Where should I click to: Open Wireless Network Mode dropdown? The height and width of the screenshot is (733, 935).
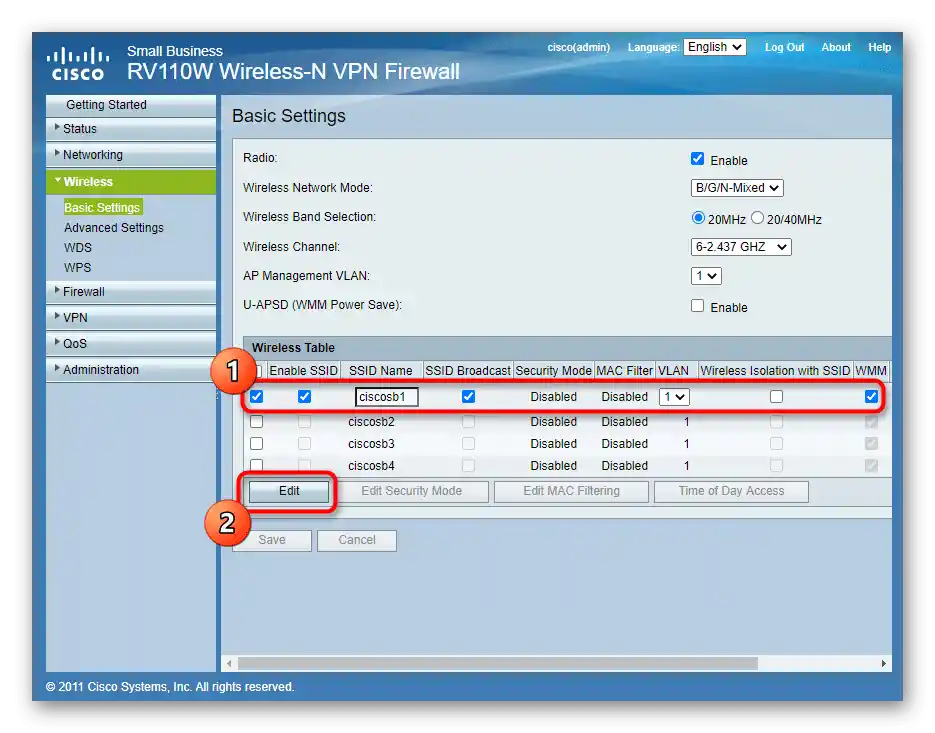737,188
